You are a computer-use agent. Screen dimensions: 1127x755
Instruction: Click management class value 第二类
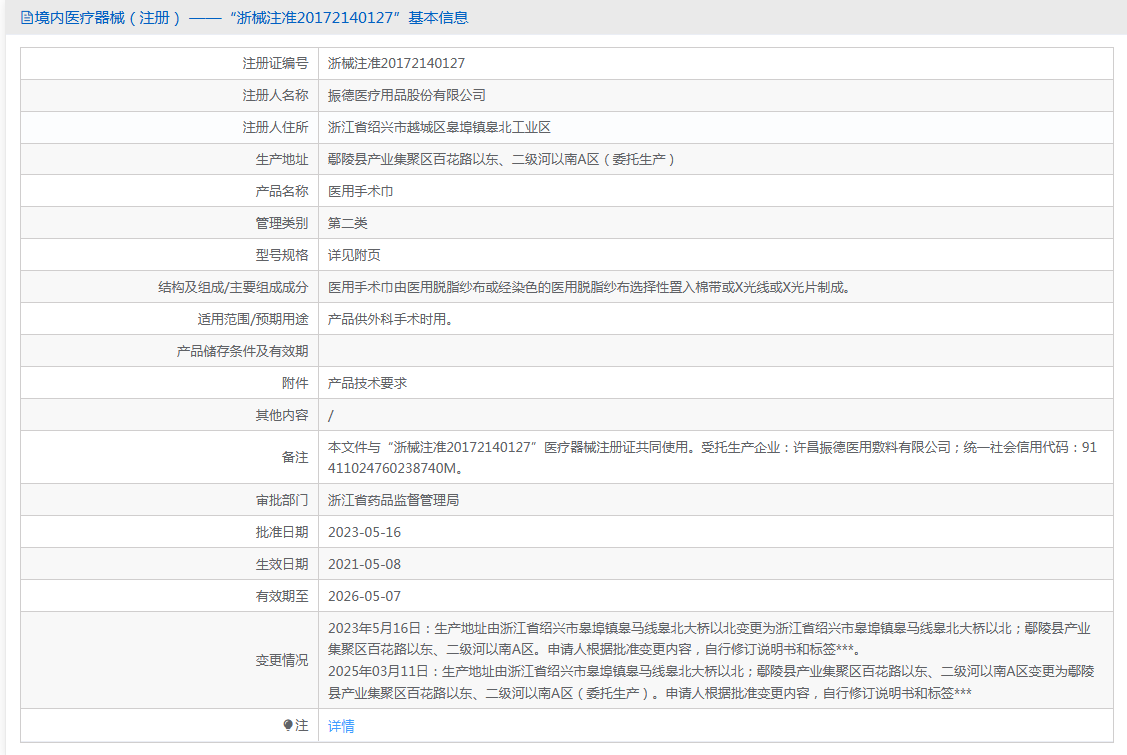click(348, 224)
